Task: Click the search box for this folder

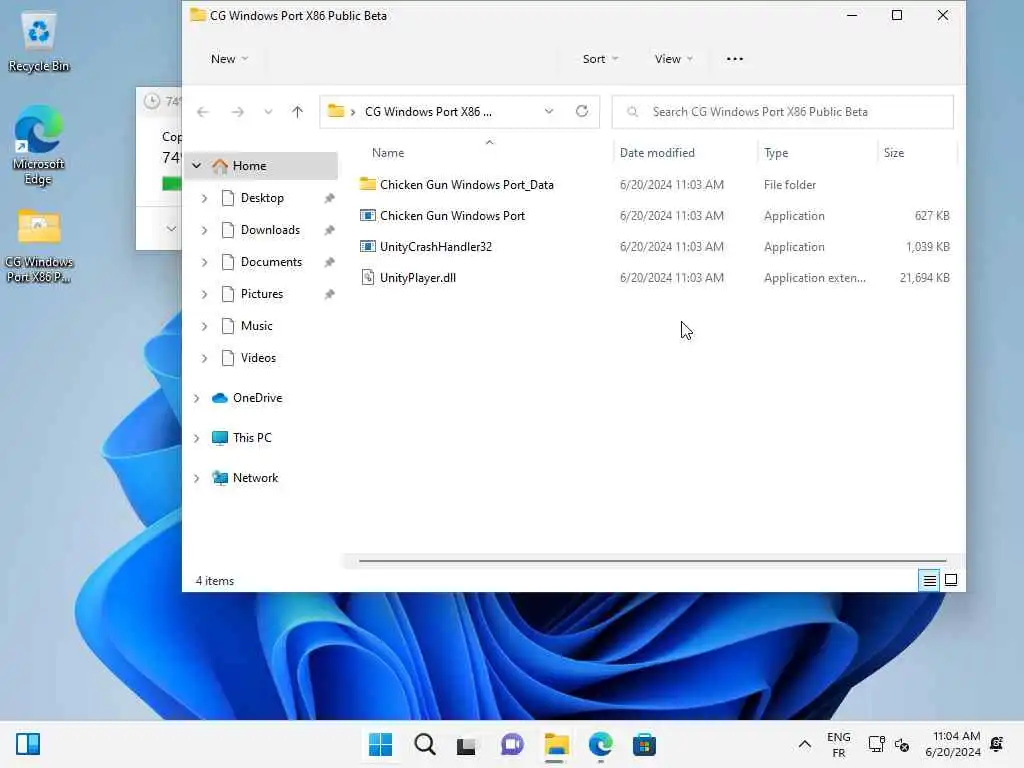Action: coord(782,112)
